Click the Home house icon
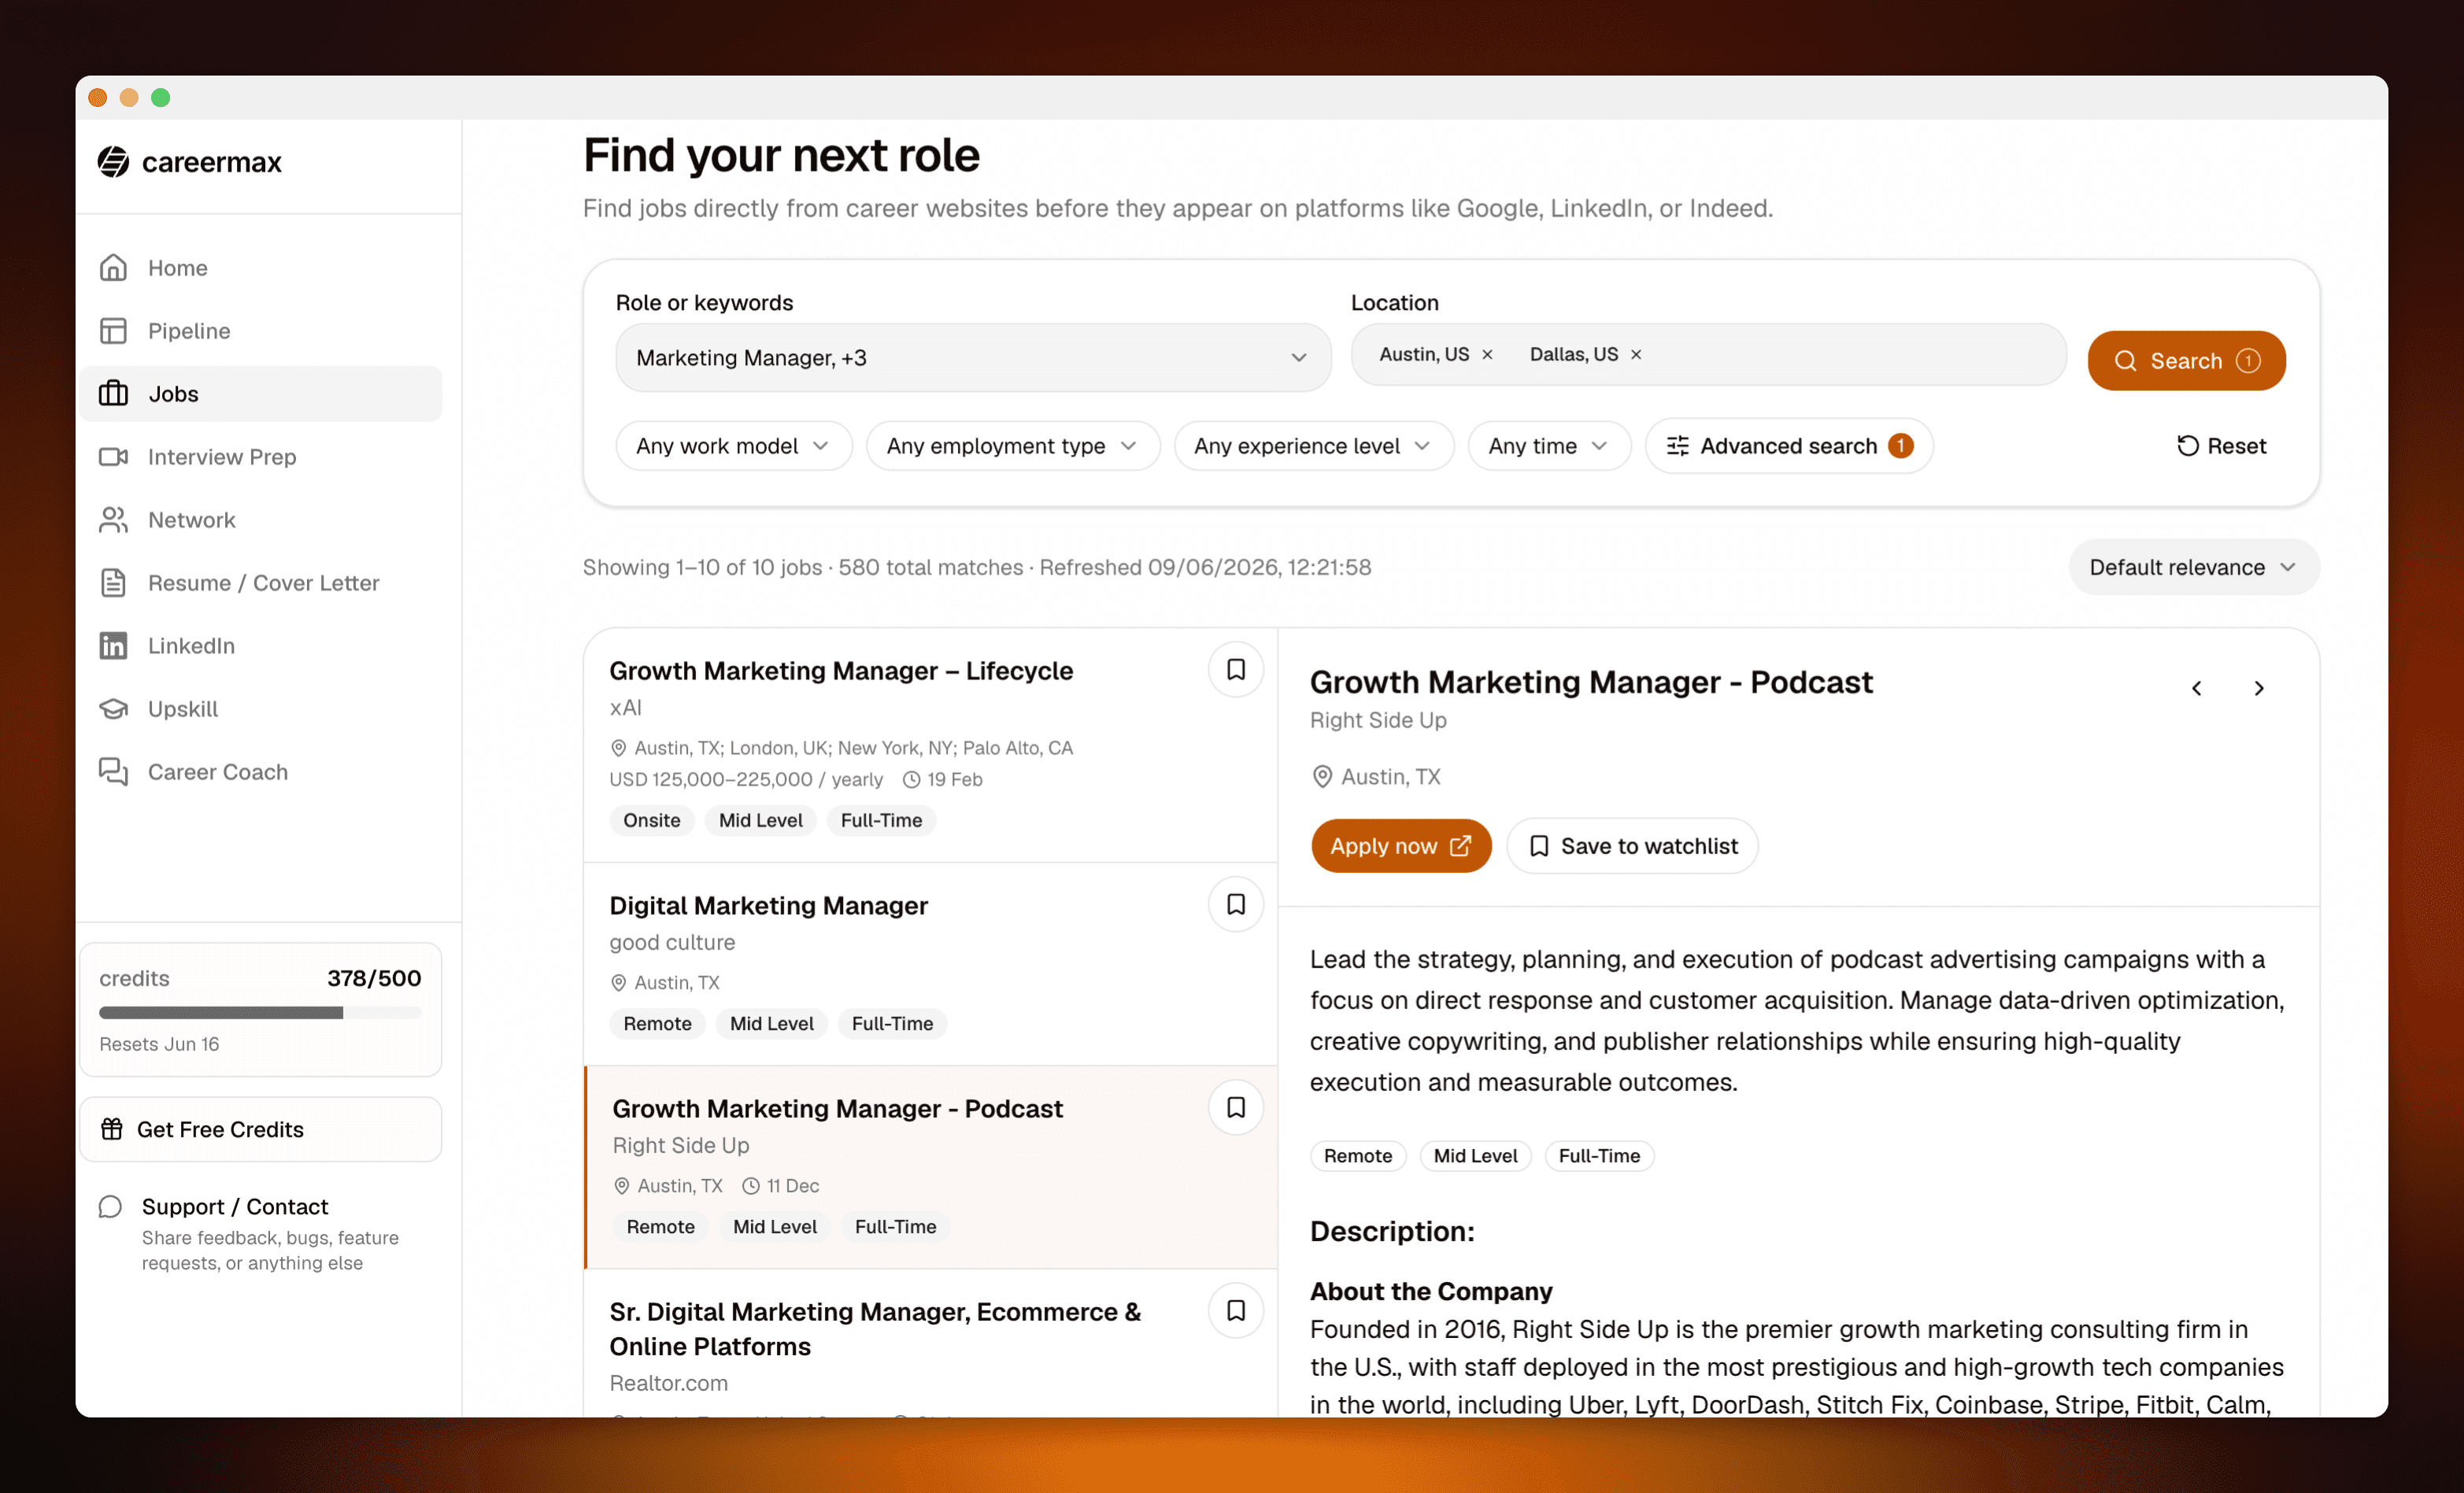This screenshot has height=1493, width=2464. [113, 268]
